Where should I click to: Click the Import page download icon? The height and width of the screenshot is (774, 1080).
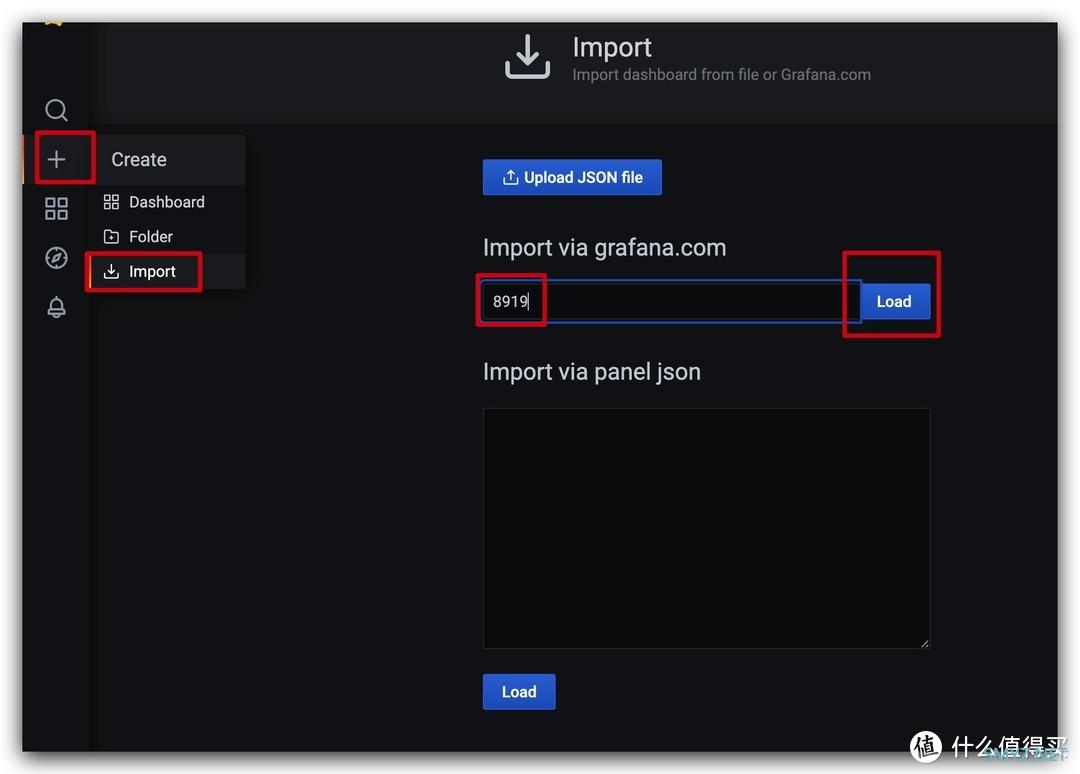coord(528,56)
